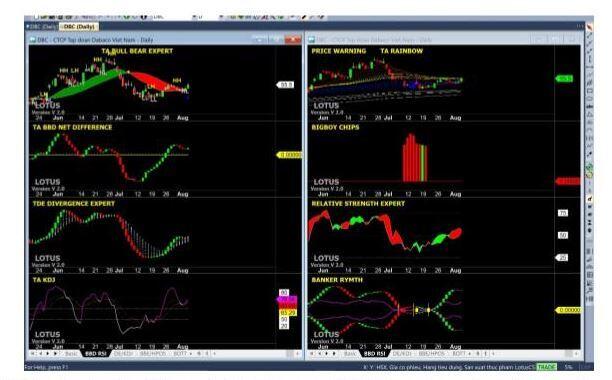Select the red pencil drawing tool
This screenshot has width=612, height=380.
[589, 27]
